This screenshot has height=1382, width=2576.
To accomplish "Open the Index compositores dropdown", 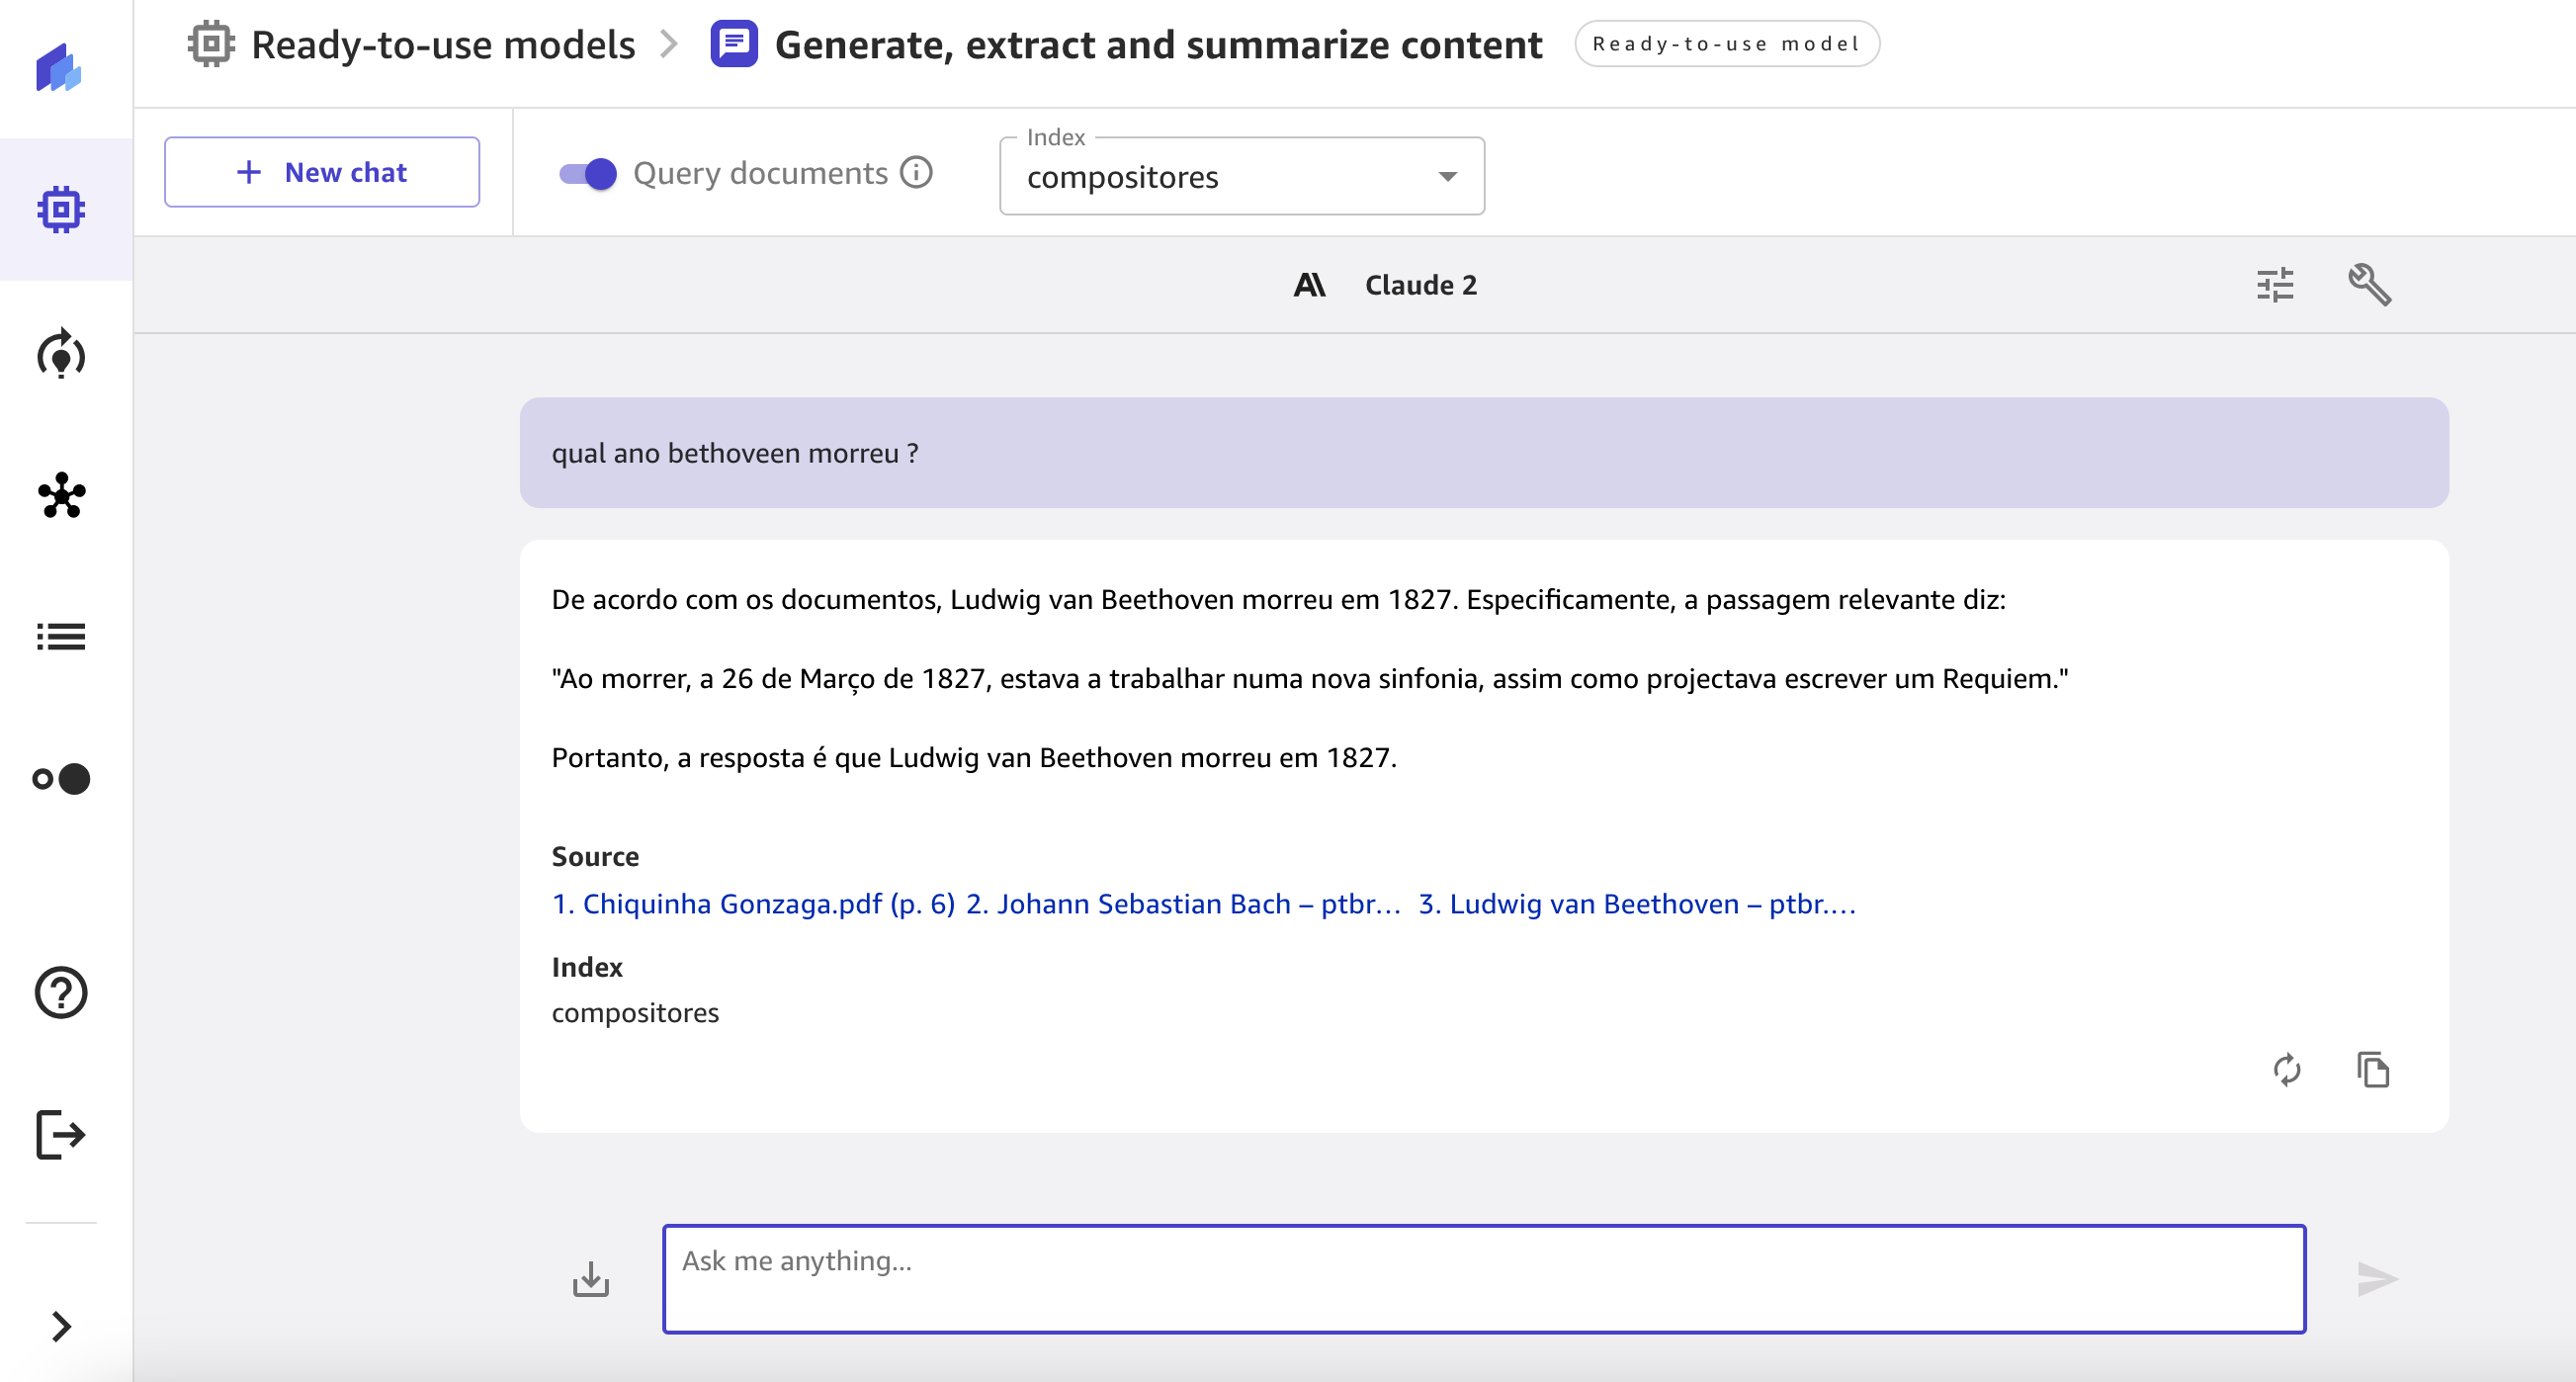I will tap(1241, 177).
